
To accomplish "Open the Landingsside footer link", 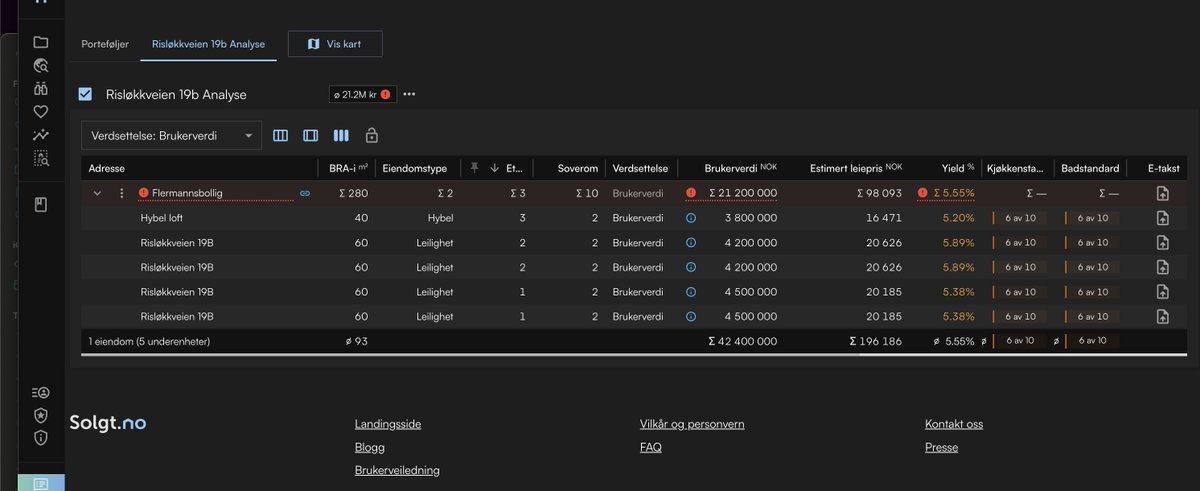I will pos(388,424).
